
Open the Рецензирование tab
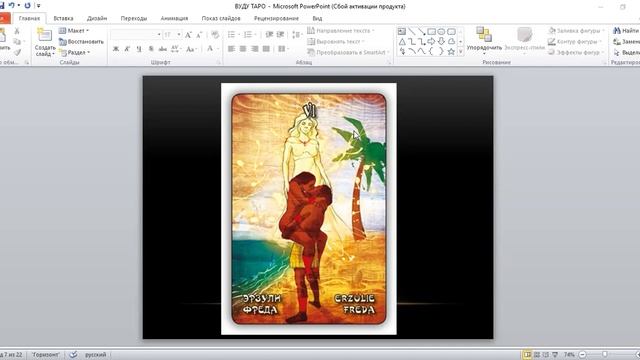tap(276, 18)
